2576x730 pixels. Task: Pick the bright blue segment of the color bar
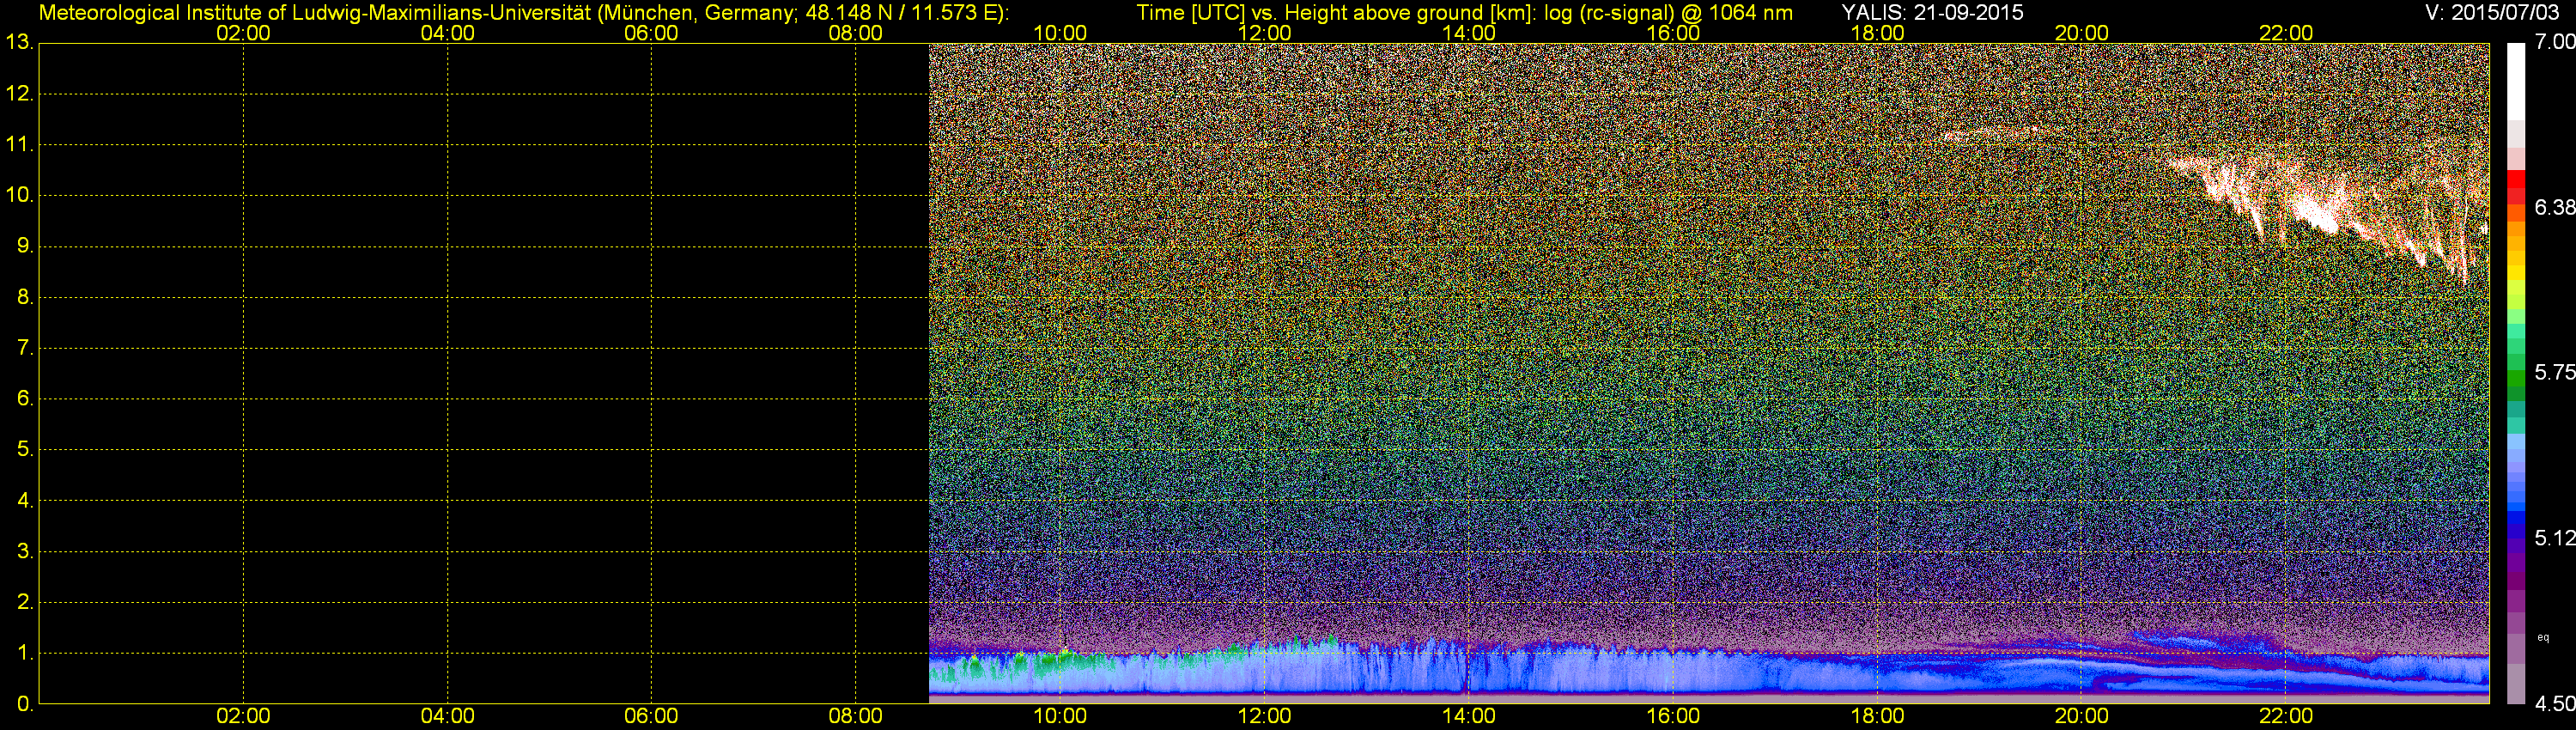tap(2516, 505)
